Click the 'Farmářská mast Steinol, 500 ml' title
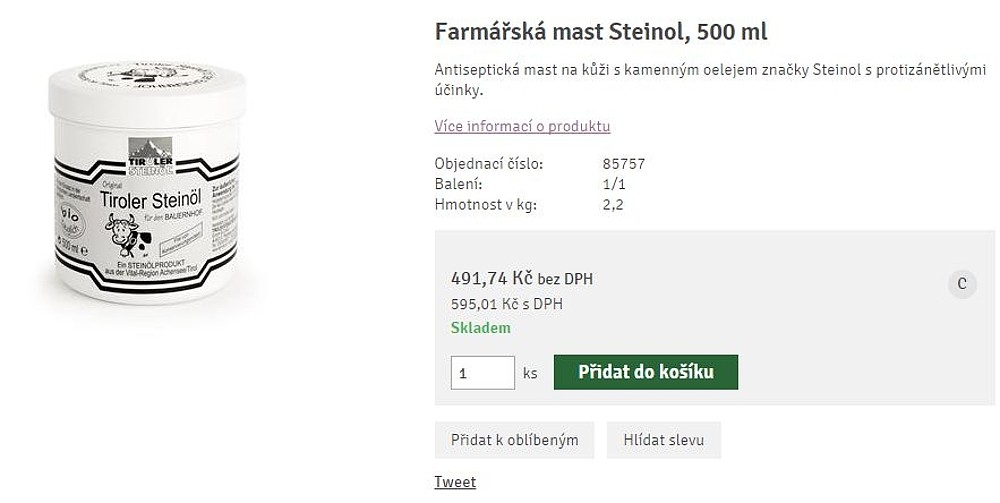The image size is (1000, 503). click(601, 31)
